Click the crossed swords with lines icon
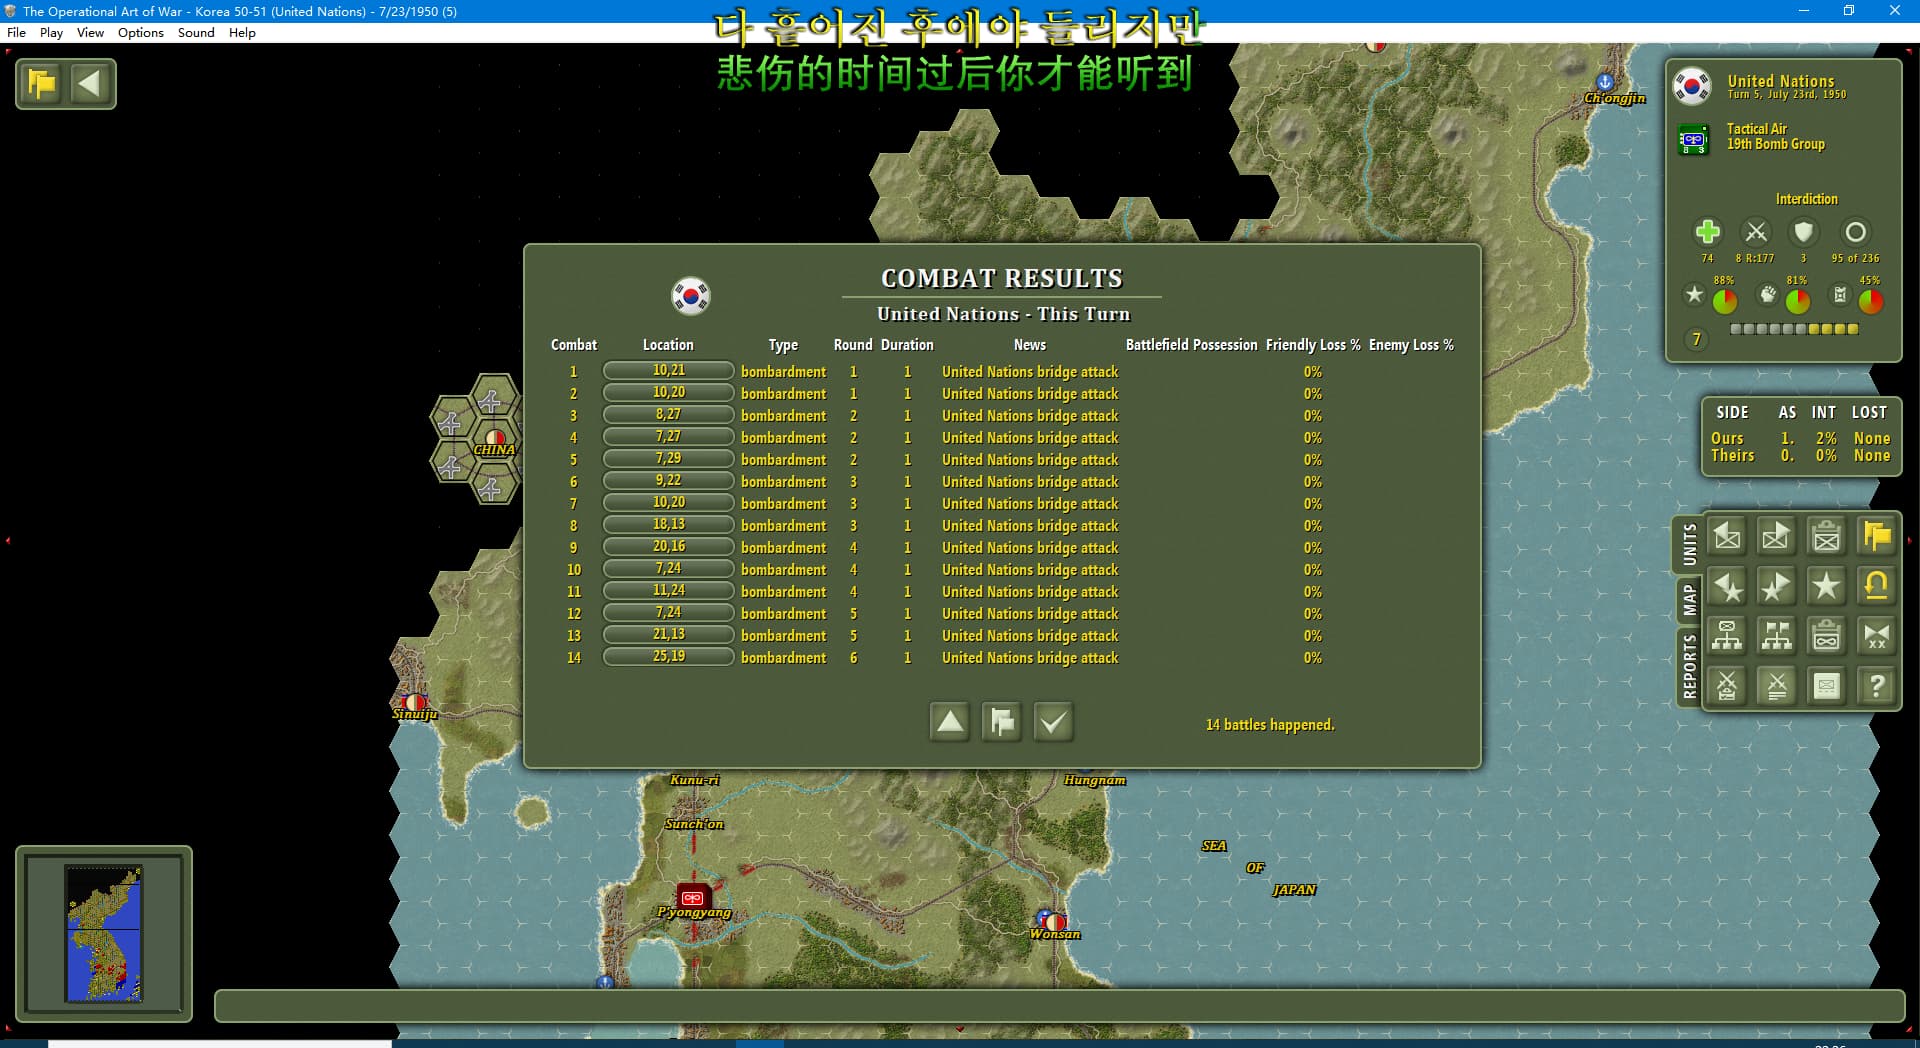The width and height of the screenshot is (1920, 1048). [1776, 686]
